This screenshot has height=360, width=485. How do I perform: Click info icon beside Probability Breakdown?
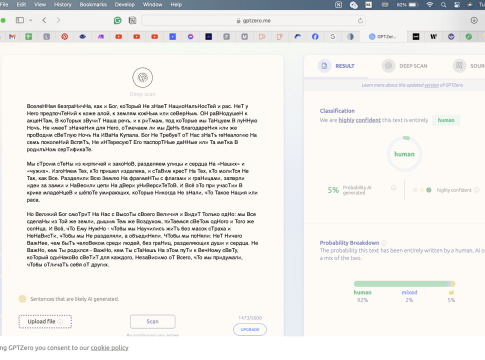[384, 243]
